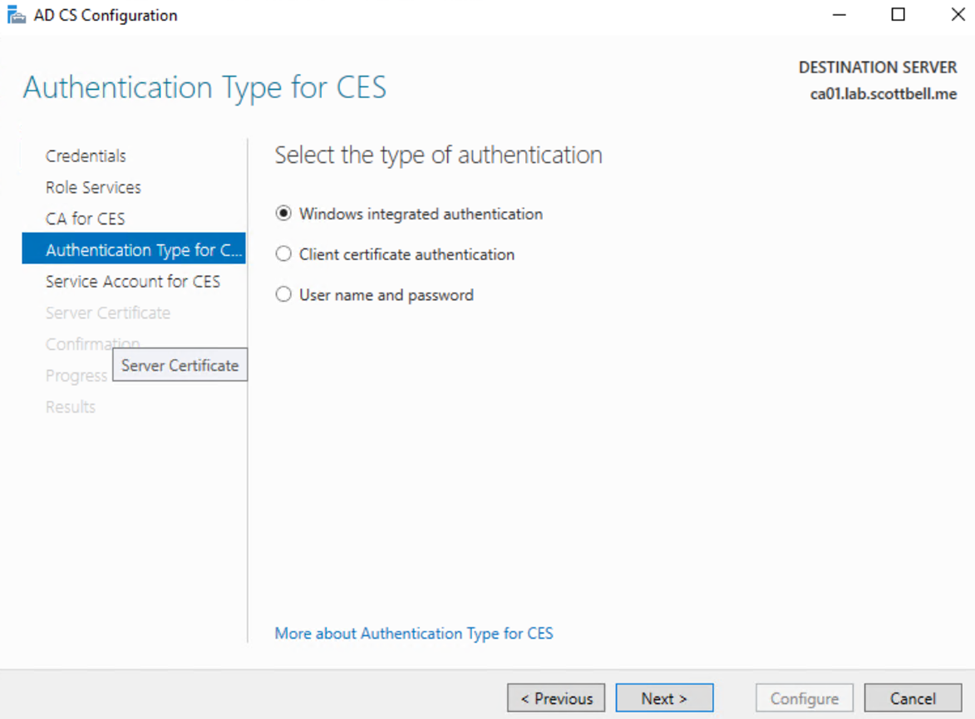Go to the Credentials step
Viewport: 975px width, 719px height.
pos(86,156)
